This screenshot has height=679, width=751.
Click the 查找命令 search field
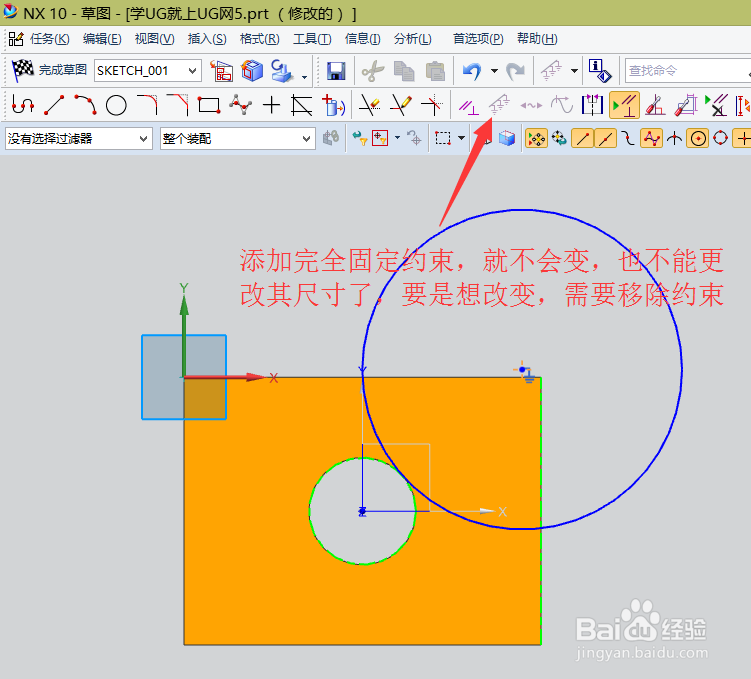click(x=687, y=71)
